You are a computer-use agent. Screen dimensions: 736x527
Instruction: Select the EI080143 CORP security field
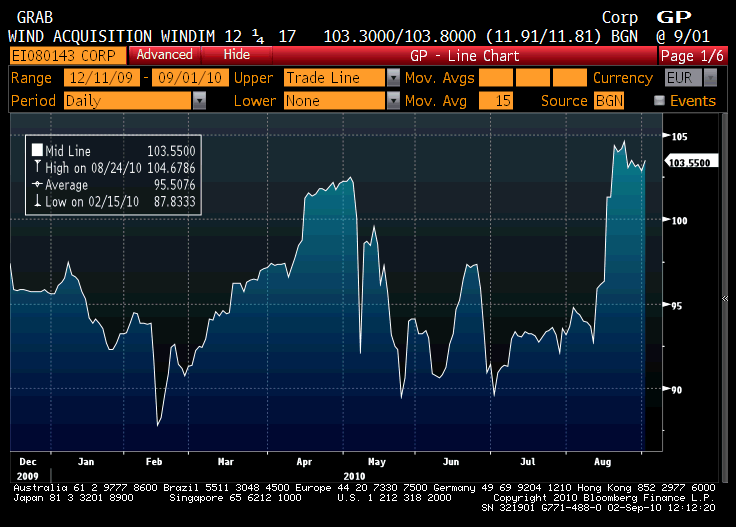tap(66, 55)
